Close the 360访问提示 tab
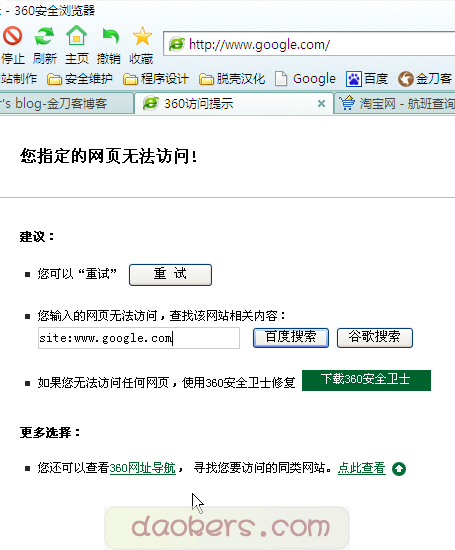The width and height of the screenshot is (455, 550). [321, 103]
